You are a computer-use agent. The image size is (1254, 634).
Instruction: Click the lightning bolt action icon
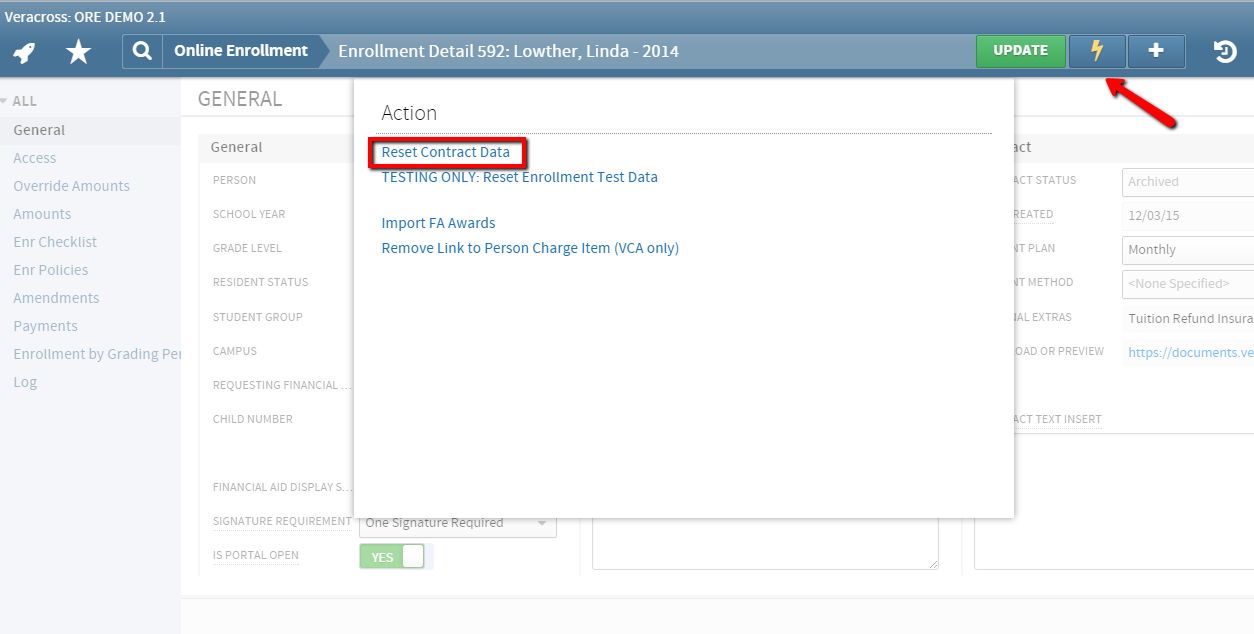pos(1097,51)
